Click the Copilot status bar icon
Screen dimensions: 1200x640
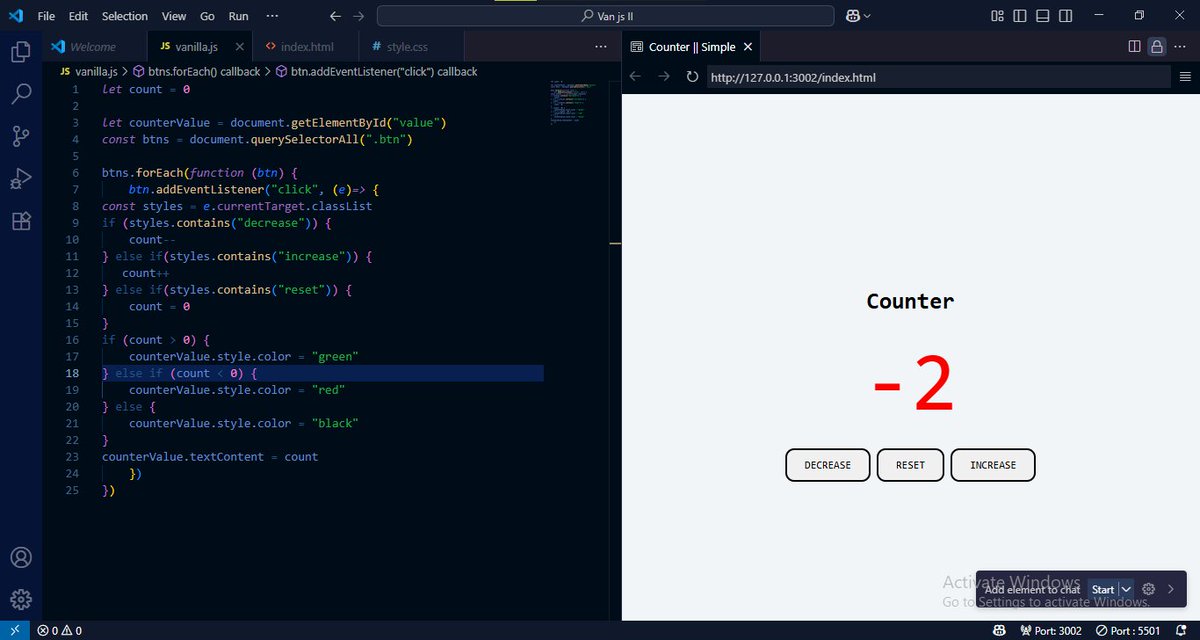point(999,631)
